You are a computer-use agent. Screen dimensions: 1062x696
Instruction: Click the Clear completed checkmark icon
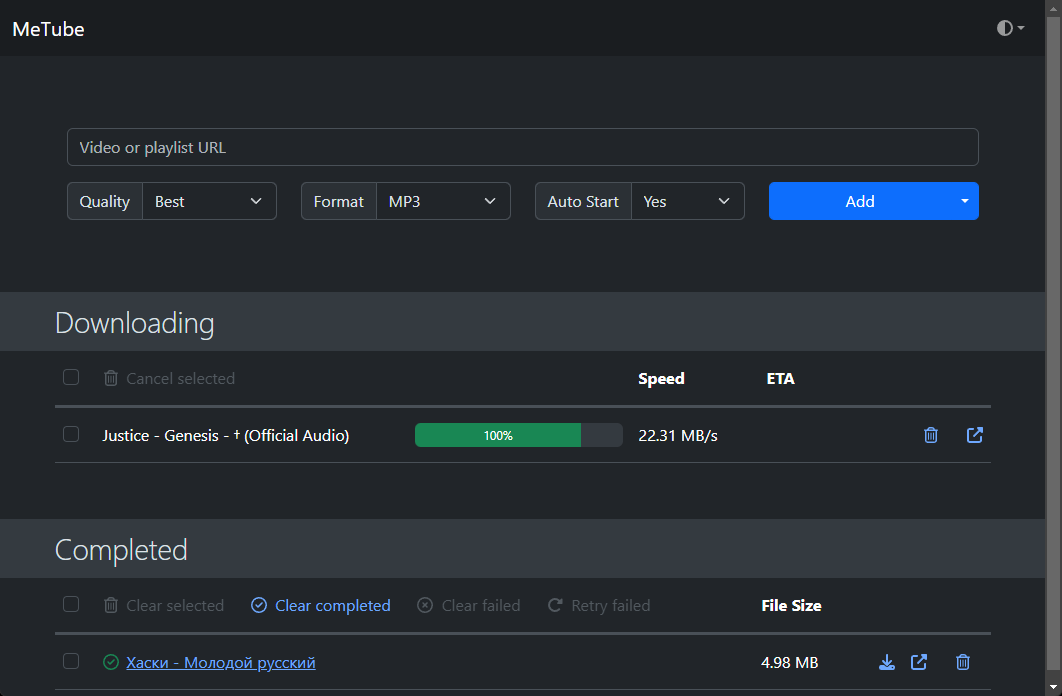[x=259, y=605]
